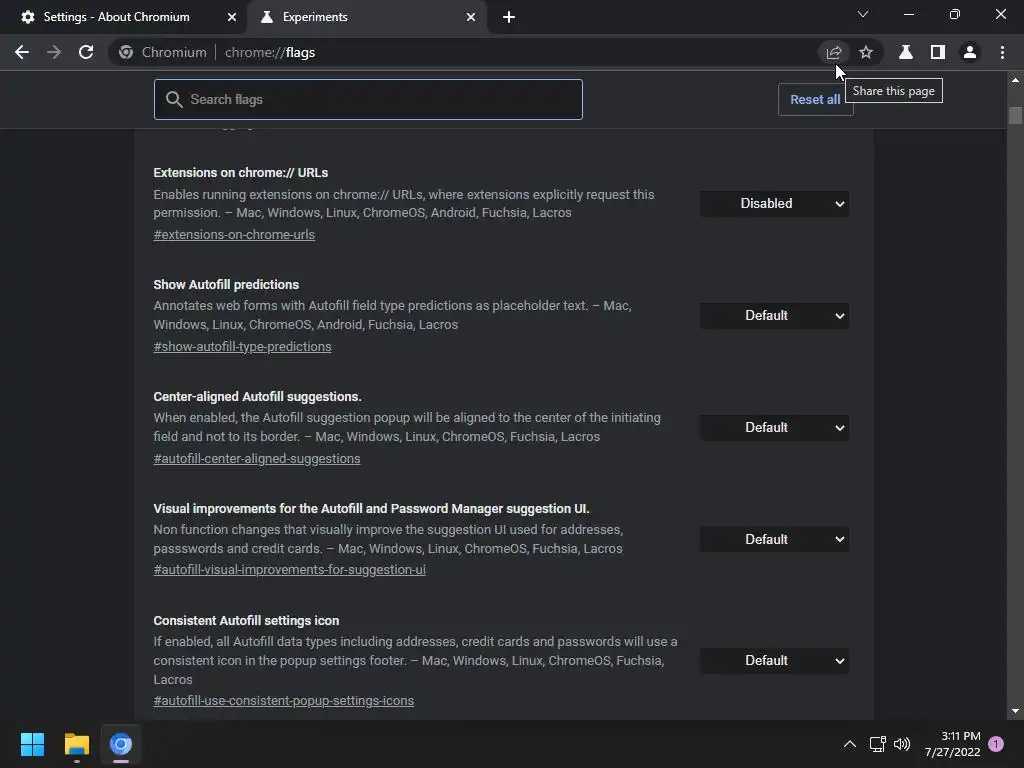Click the scrollbar up arrow

pyautogui.click(x=1015, y=80)
